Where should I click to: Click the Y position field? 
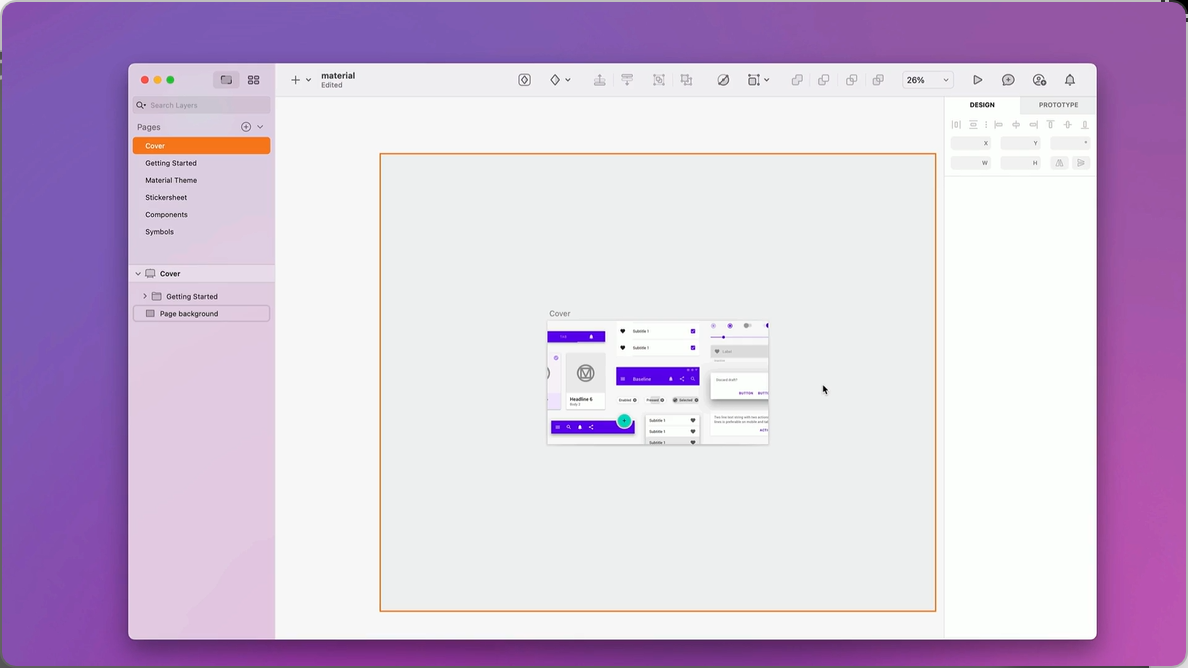pyautogui.click(x=1021, y=143)
